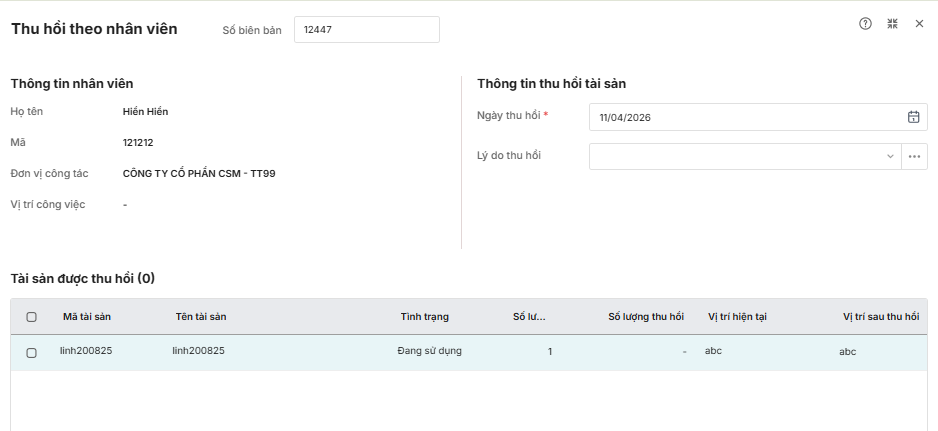Expand the Lý do thu hồi dropdown arrow

pyautogui.click(x=890, y=156)
